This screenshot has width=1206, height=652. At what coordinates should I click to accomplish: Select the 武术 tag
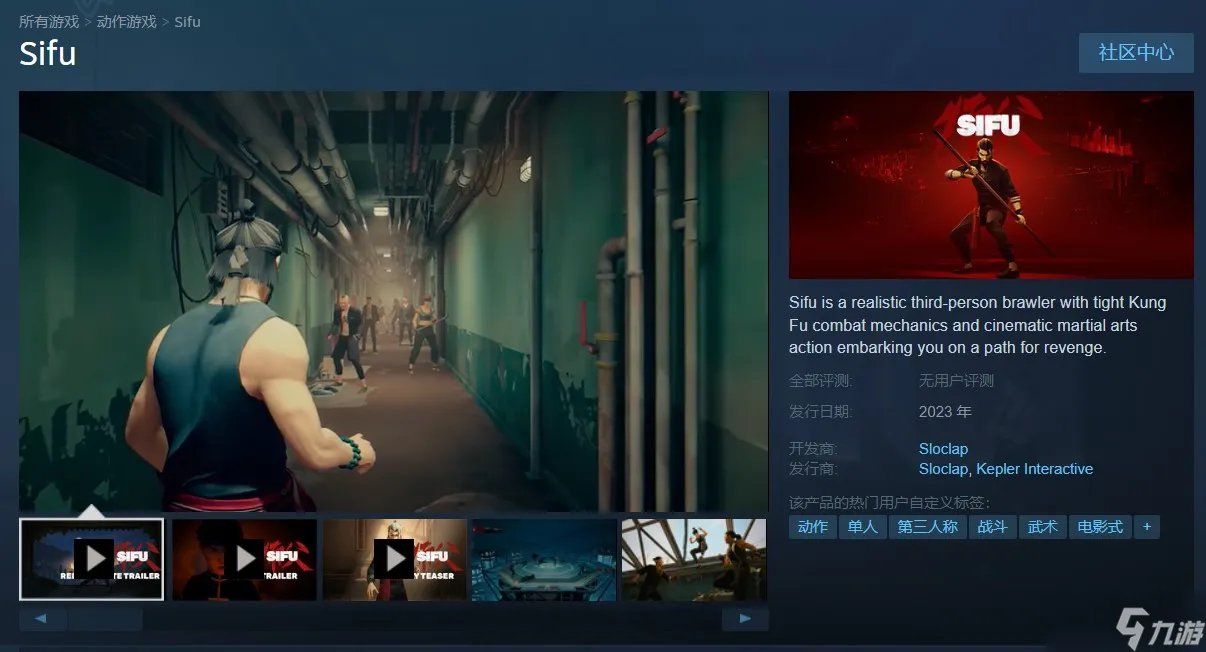point(1043,527)
